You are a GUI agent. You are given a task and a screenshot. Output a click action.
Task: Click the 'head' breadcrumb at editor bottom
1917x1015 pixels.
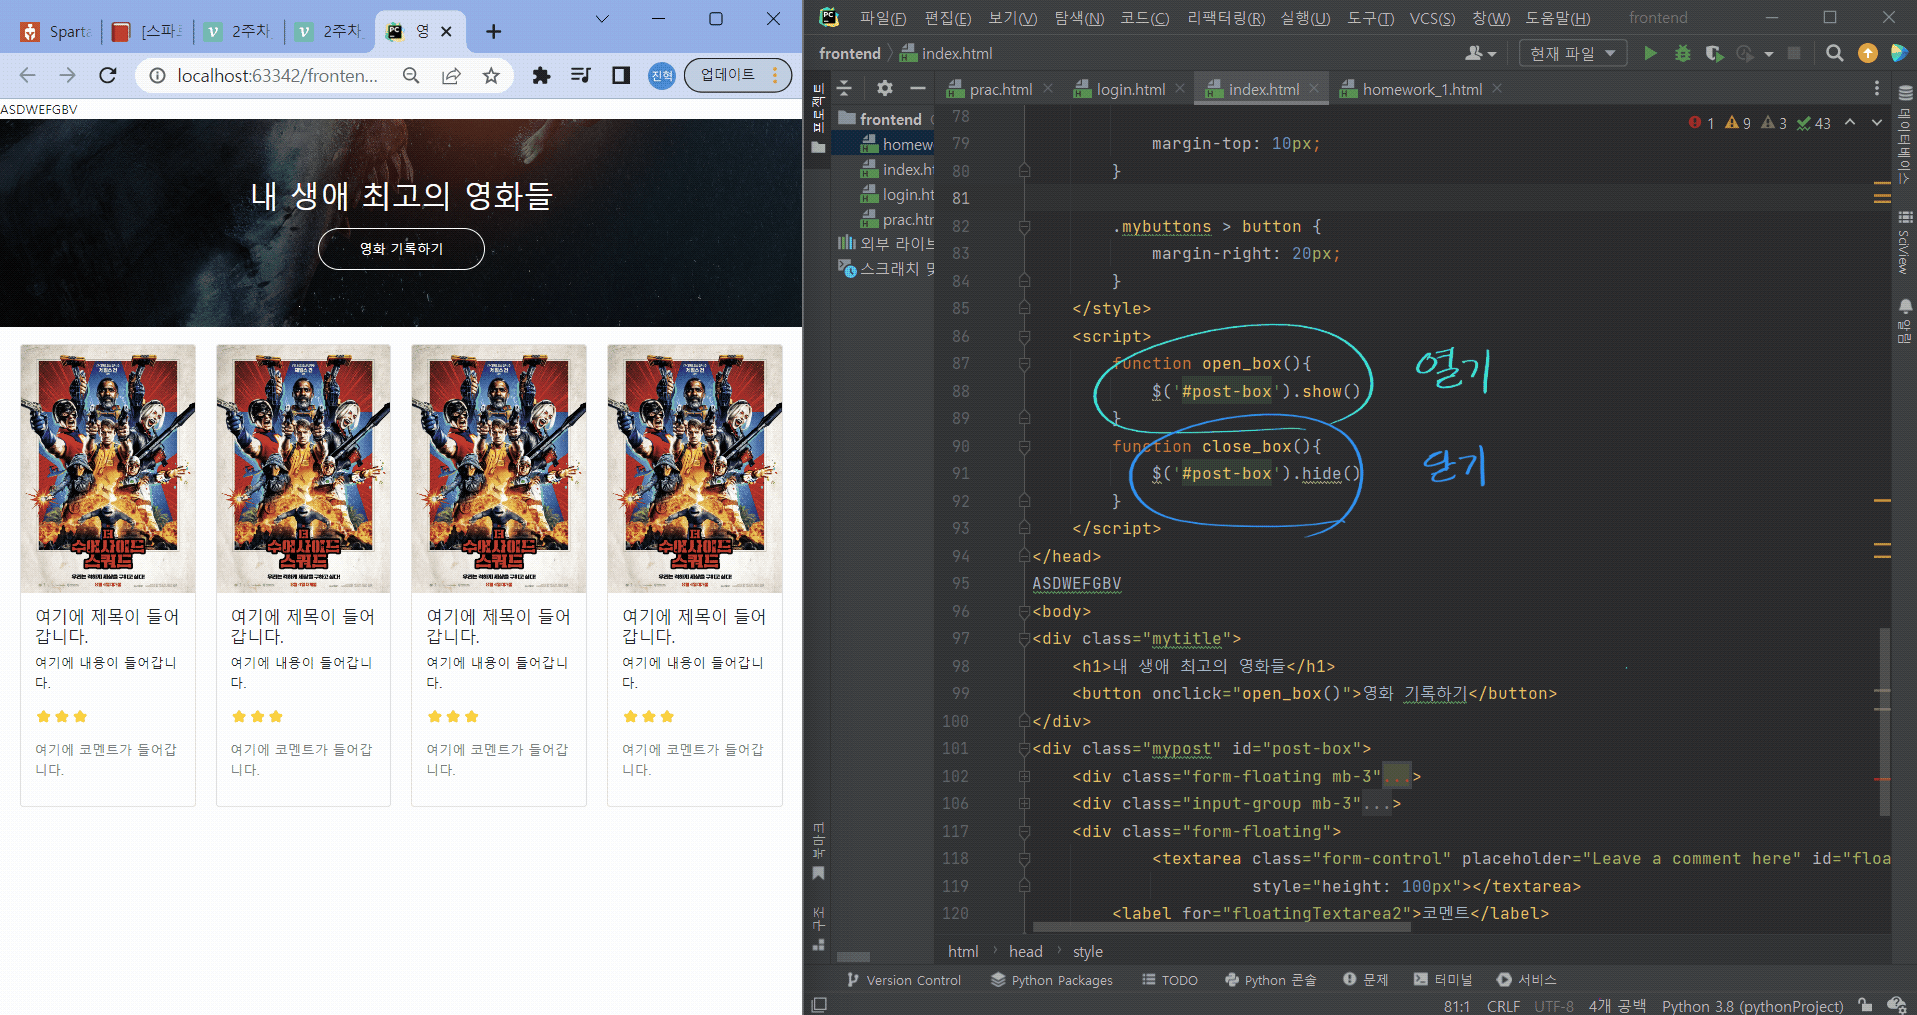(1026, 952)
